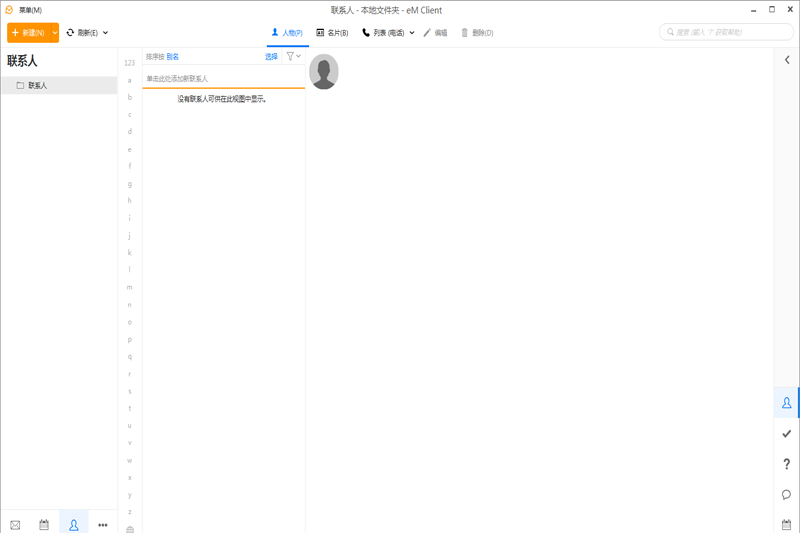Expand the 列表 view dropdown arrow
Viewport: 800px width, 533px height.
412,33
